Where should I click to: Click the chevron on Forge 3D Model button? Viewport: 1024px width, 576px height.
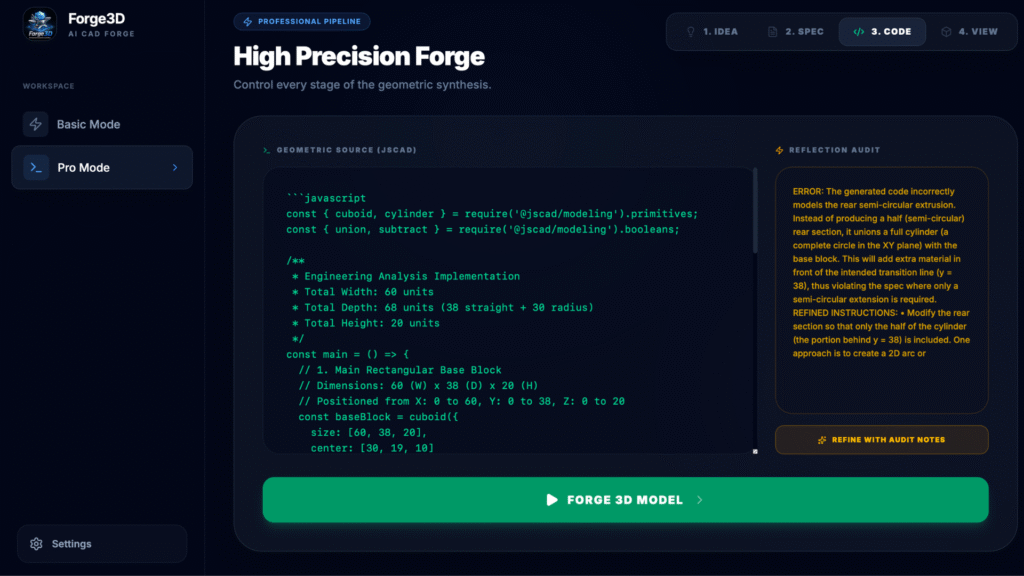[700, 500]
